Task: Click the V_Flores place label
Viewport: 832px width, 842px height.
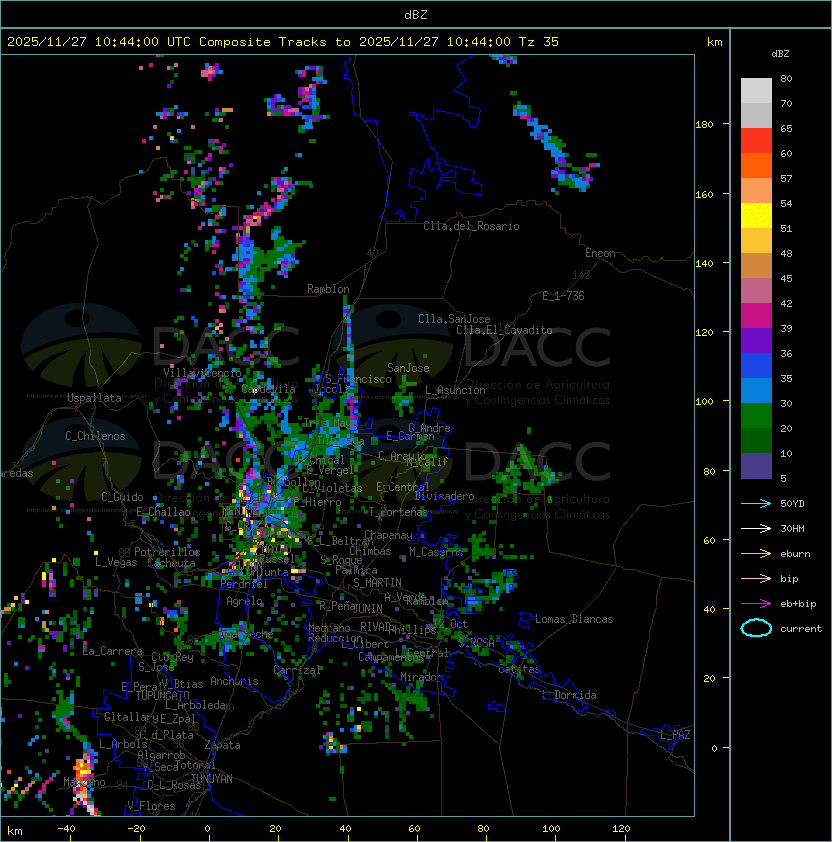Action: point(151,806)
